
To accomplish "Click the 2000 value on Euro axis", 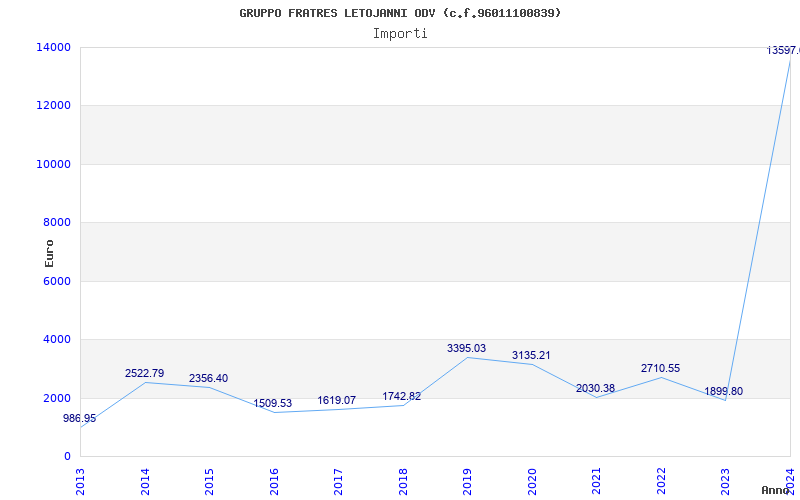I will coord(57,398).
